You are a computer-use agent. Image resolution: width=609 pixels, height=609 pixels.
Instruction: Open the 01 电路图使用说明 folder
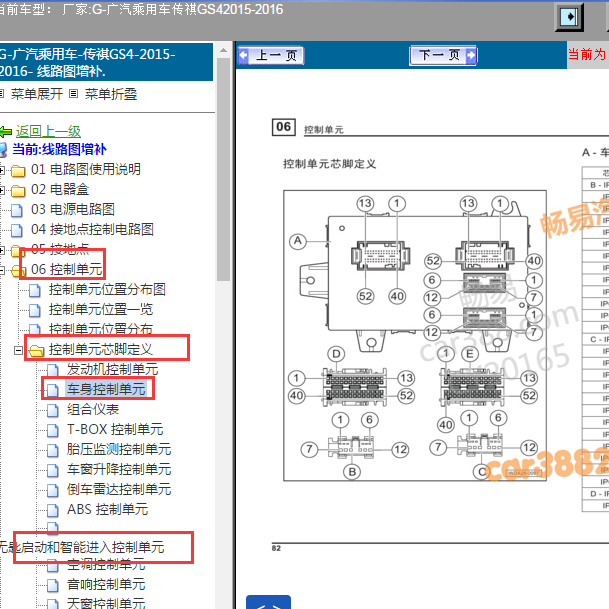click(x=85, y=169)
